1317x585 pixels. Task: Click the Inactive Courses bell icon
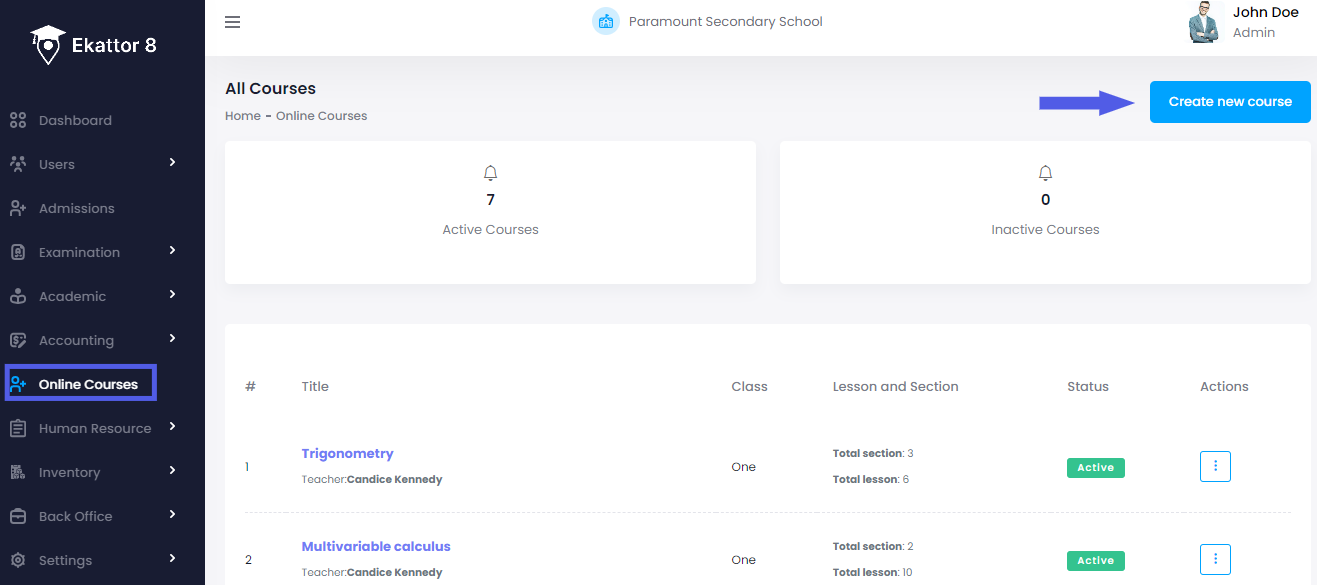(x=1045, y=173)
